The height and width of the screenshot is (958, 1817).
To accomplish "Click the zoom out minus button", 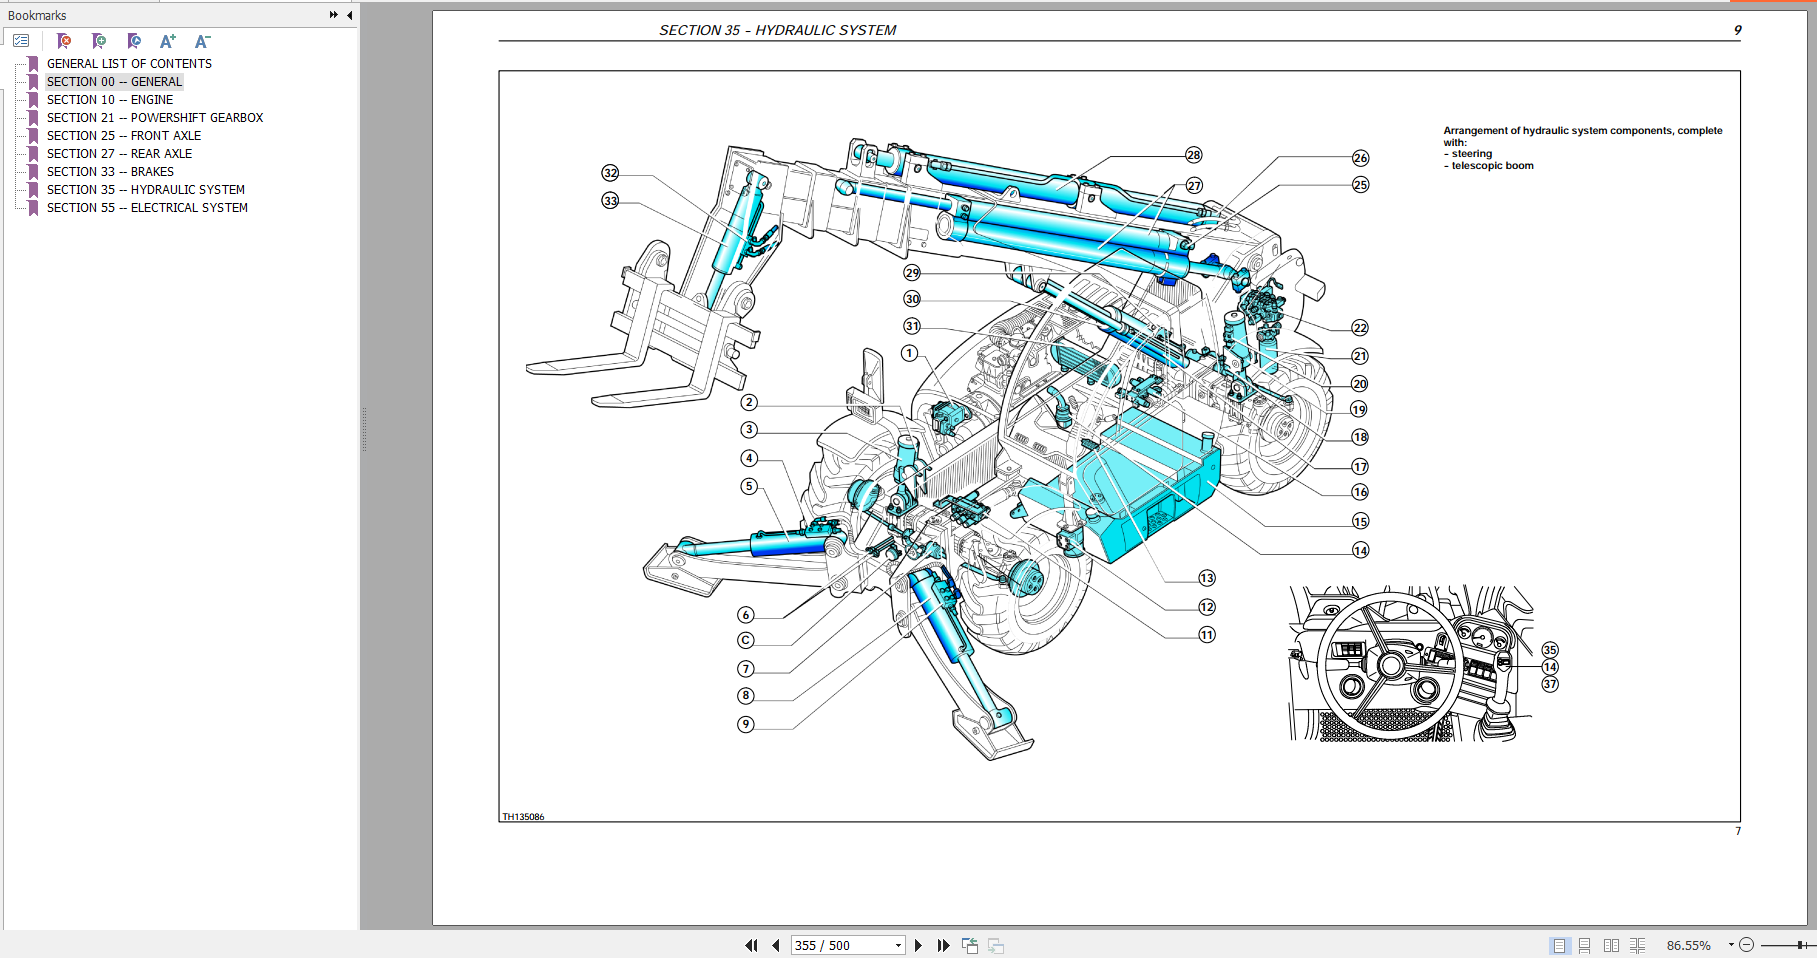I will coord(1747,945).
